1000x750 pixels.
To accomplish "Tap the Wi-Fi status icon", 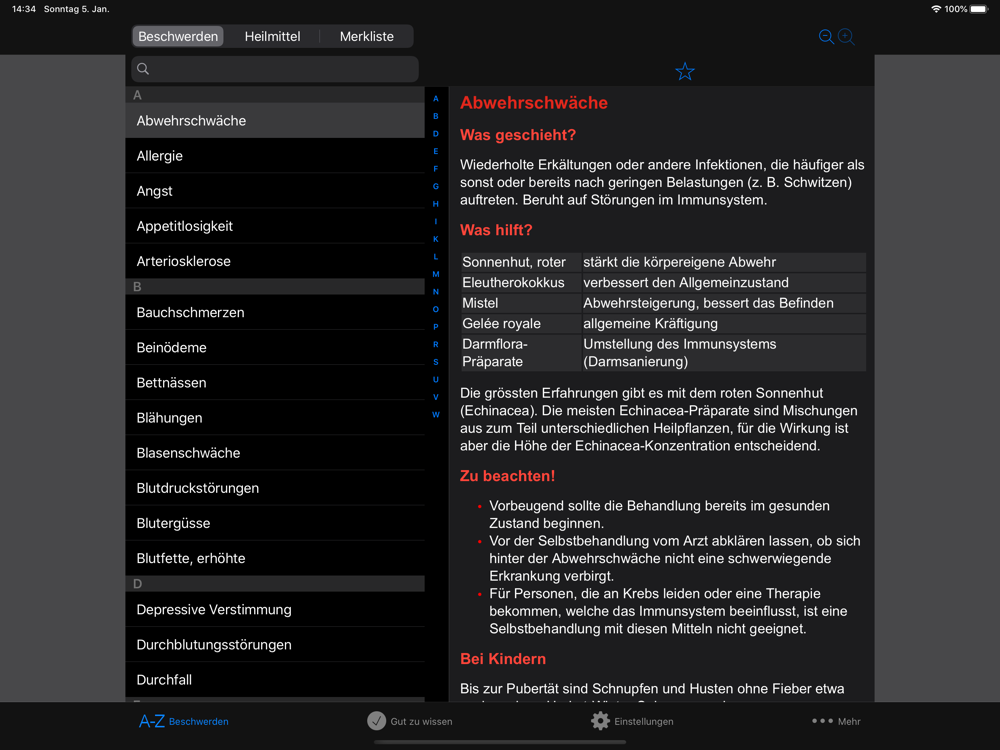I will [x=936, y=9].
